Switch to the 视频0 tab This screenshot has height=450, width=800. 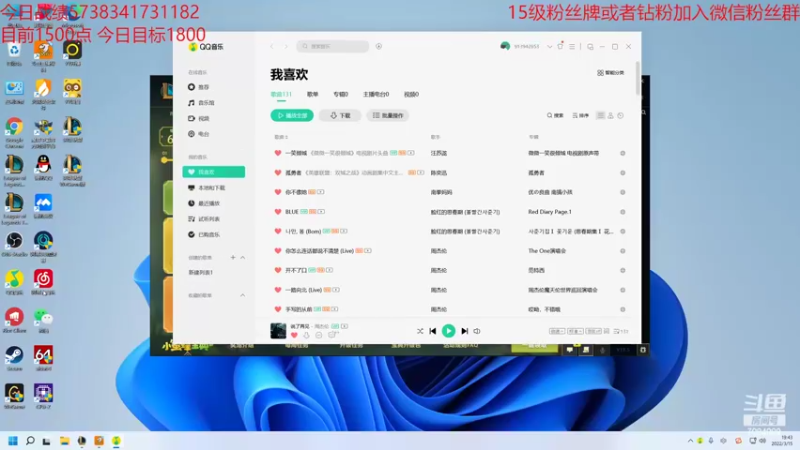pyautogui.click(x=411, y=94)
